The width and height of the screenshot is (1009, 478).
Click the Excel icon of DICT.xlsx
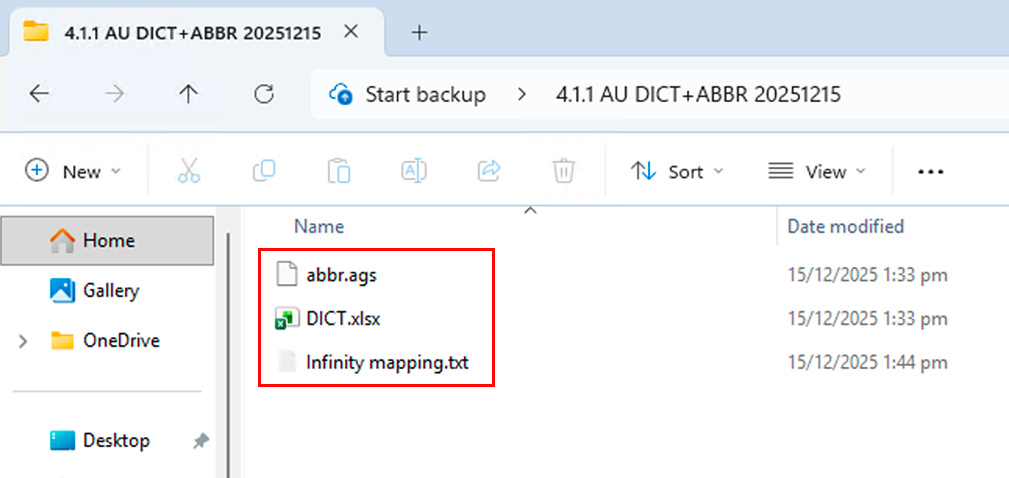click(x=287, y=318)
